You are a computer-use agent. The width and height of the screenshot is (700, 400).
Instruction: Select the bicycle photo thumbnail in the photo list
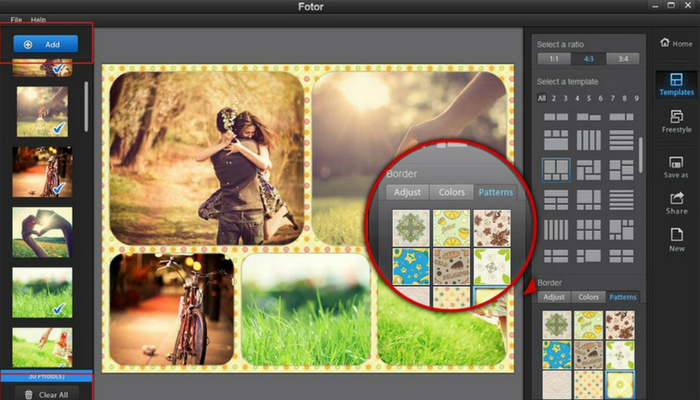pyautogui.click(x=42, y=172)
